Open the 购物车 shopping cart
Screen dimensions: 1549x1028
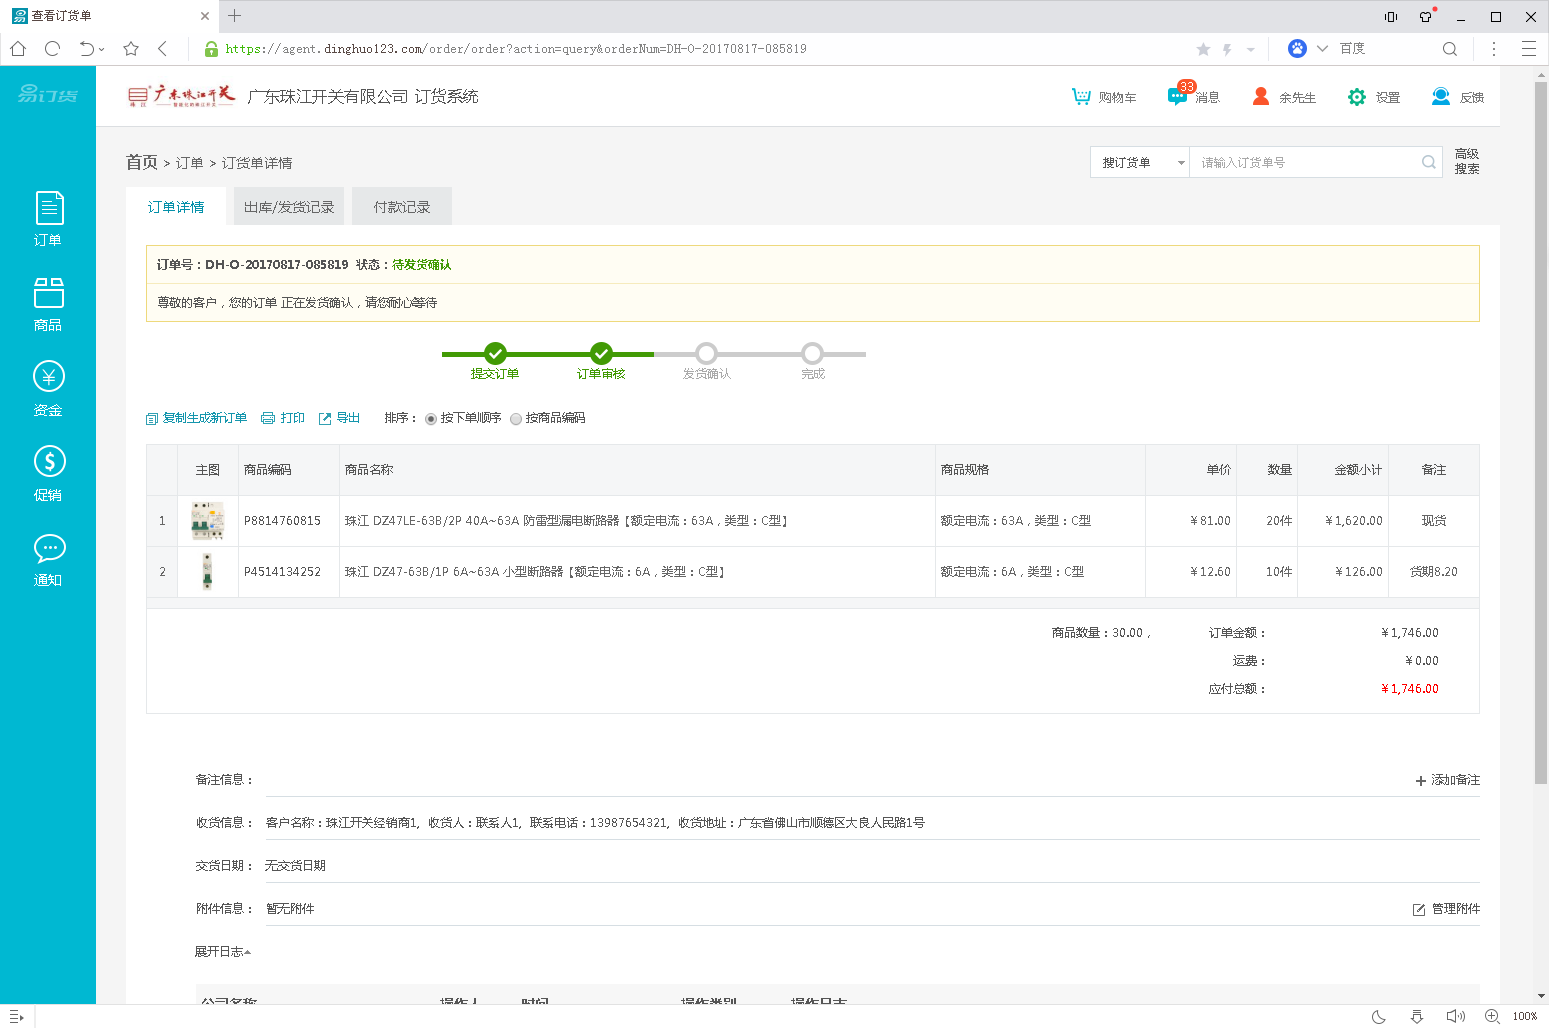(x=1103, y=97)
